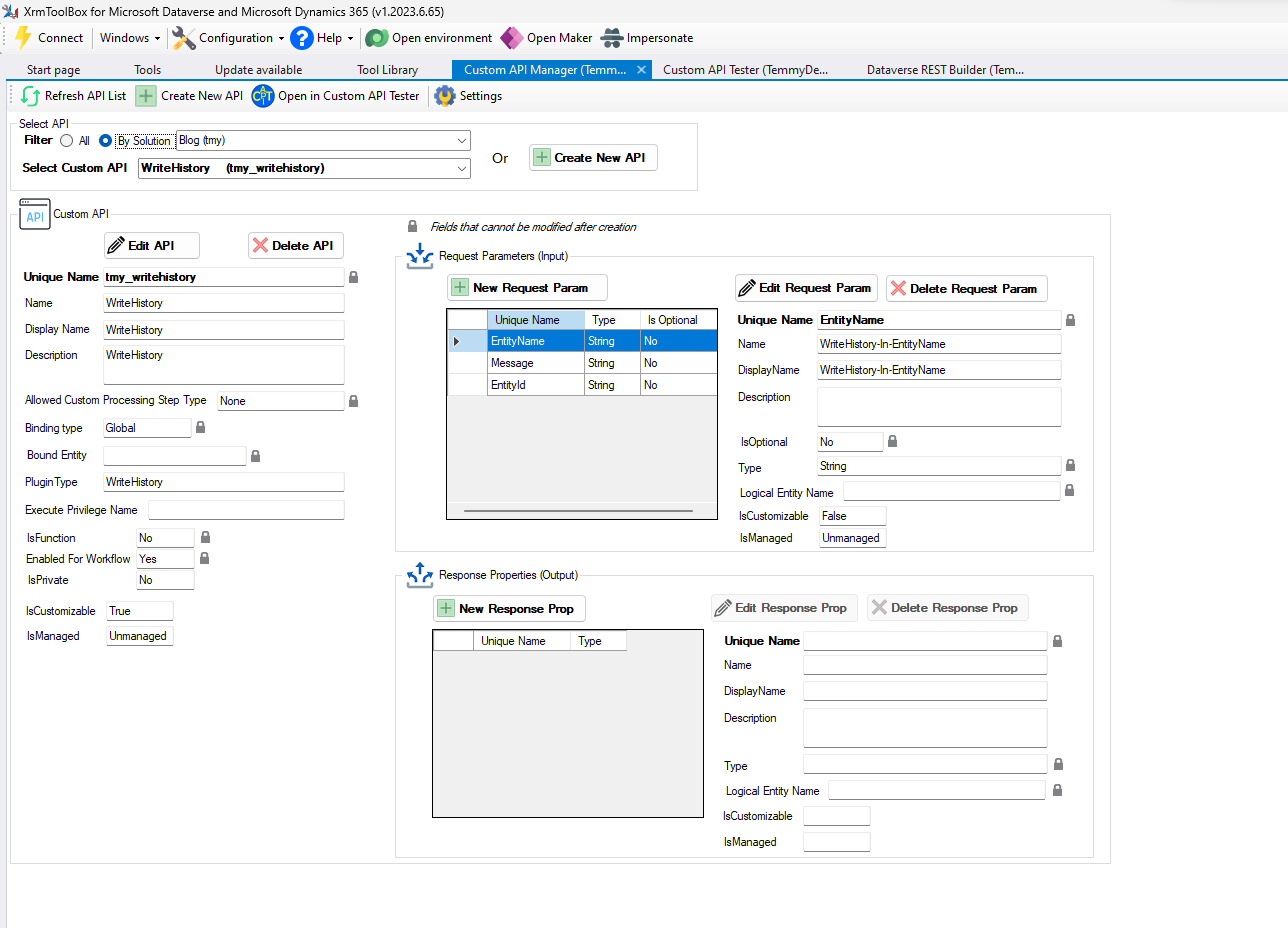Image resolution: width=1288 pixels, height=928 pixels.
Task: Click the request grid Type column header
Action: (x=612, y=320)
